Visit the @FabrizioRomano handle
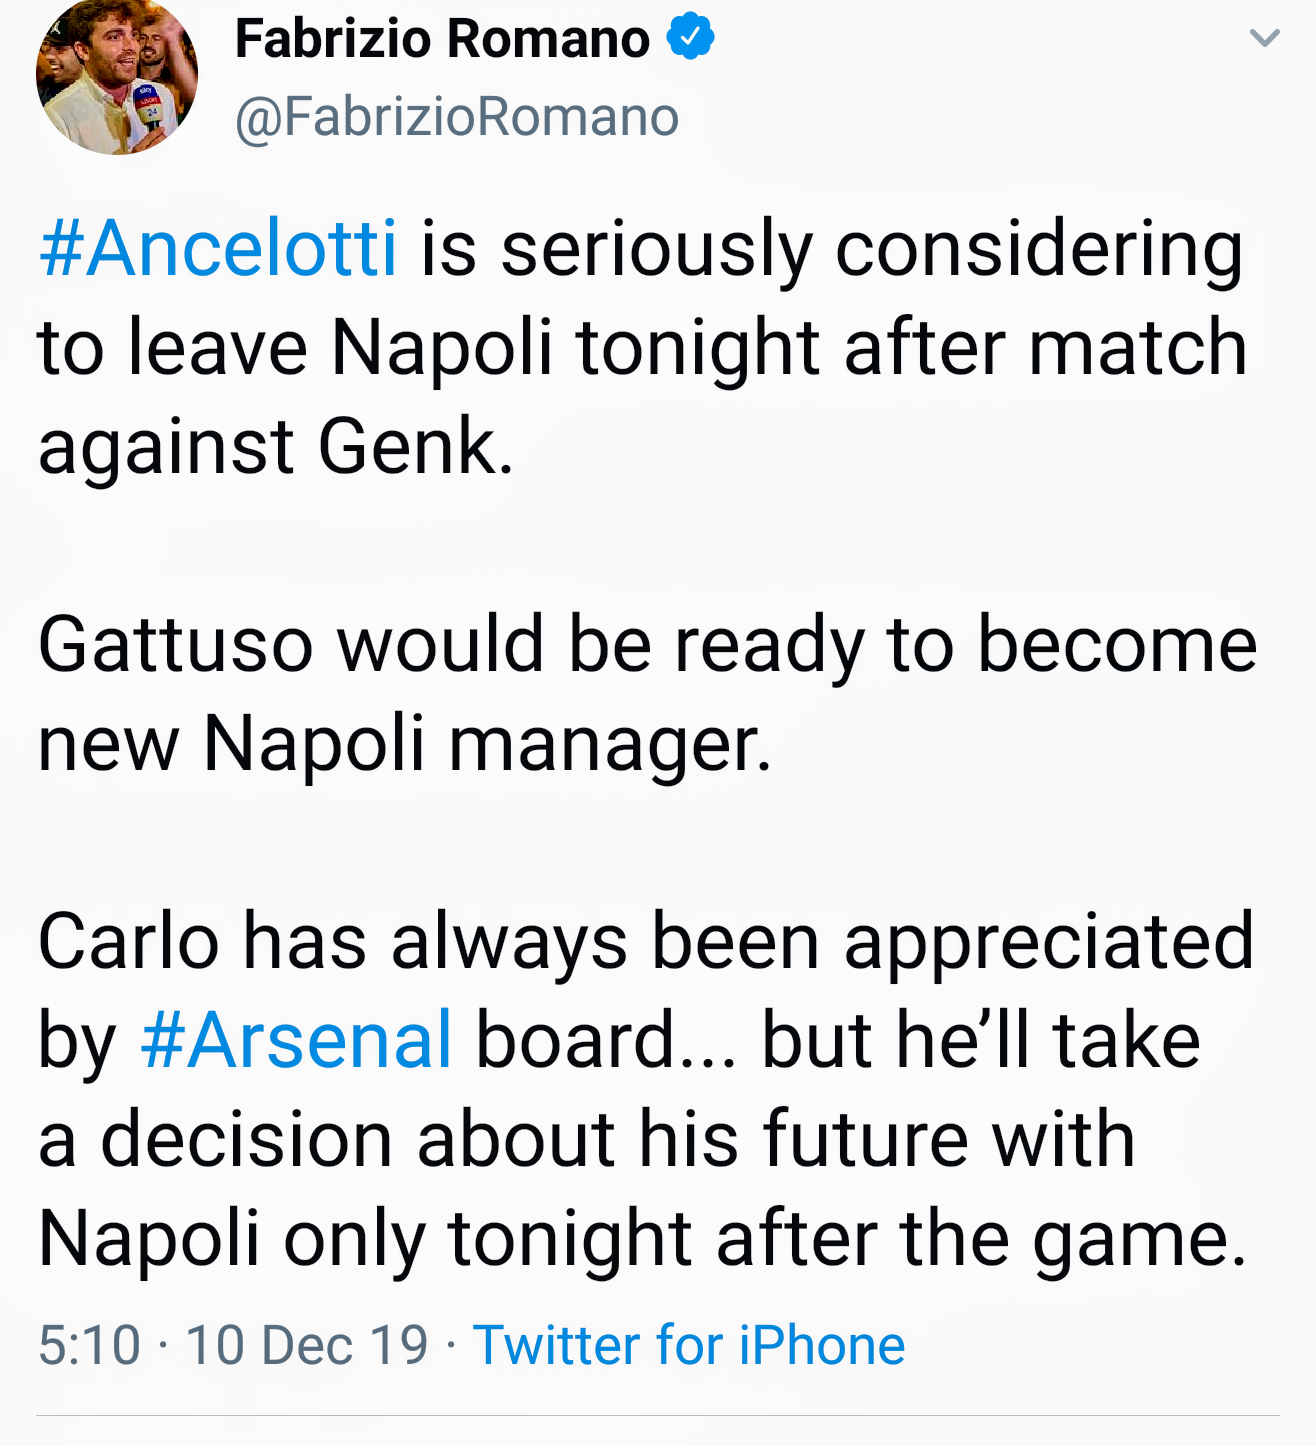The height and width of the screenshot is (1446, 1316). (457, 117)
